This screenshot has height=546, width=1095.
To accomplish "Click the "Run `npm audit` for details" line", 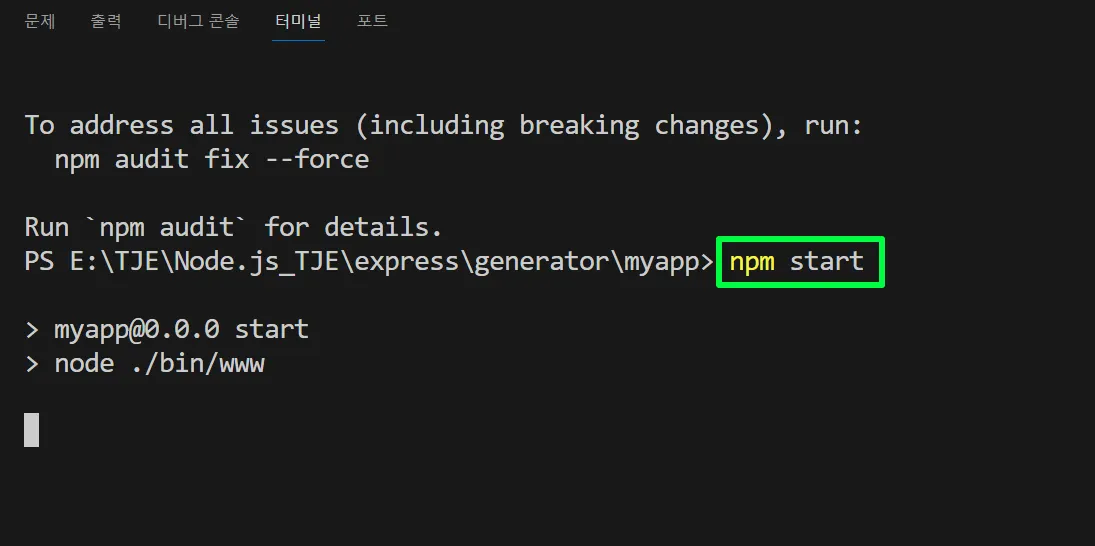I will click(x=233, y=228).
